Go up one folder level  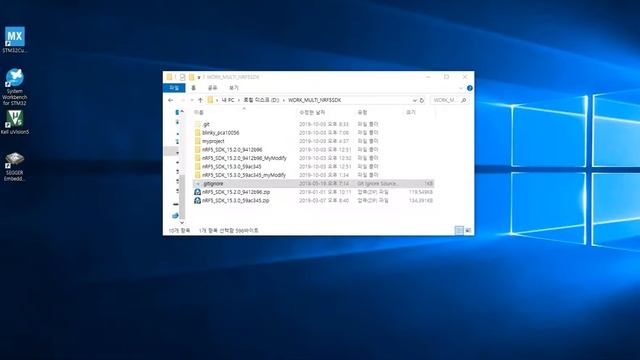click(200, 100)
